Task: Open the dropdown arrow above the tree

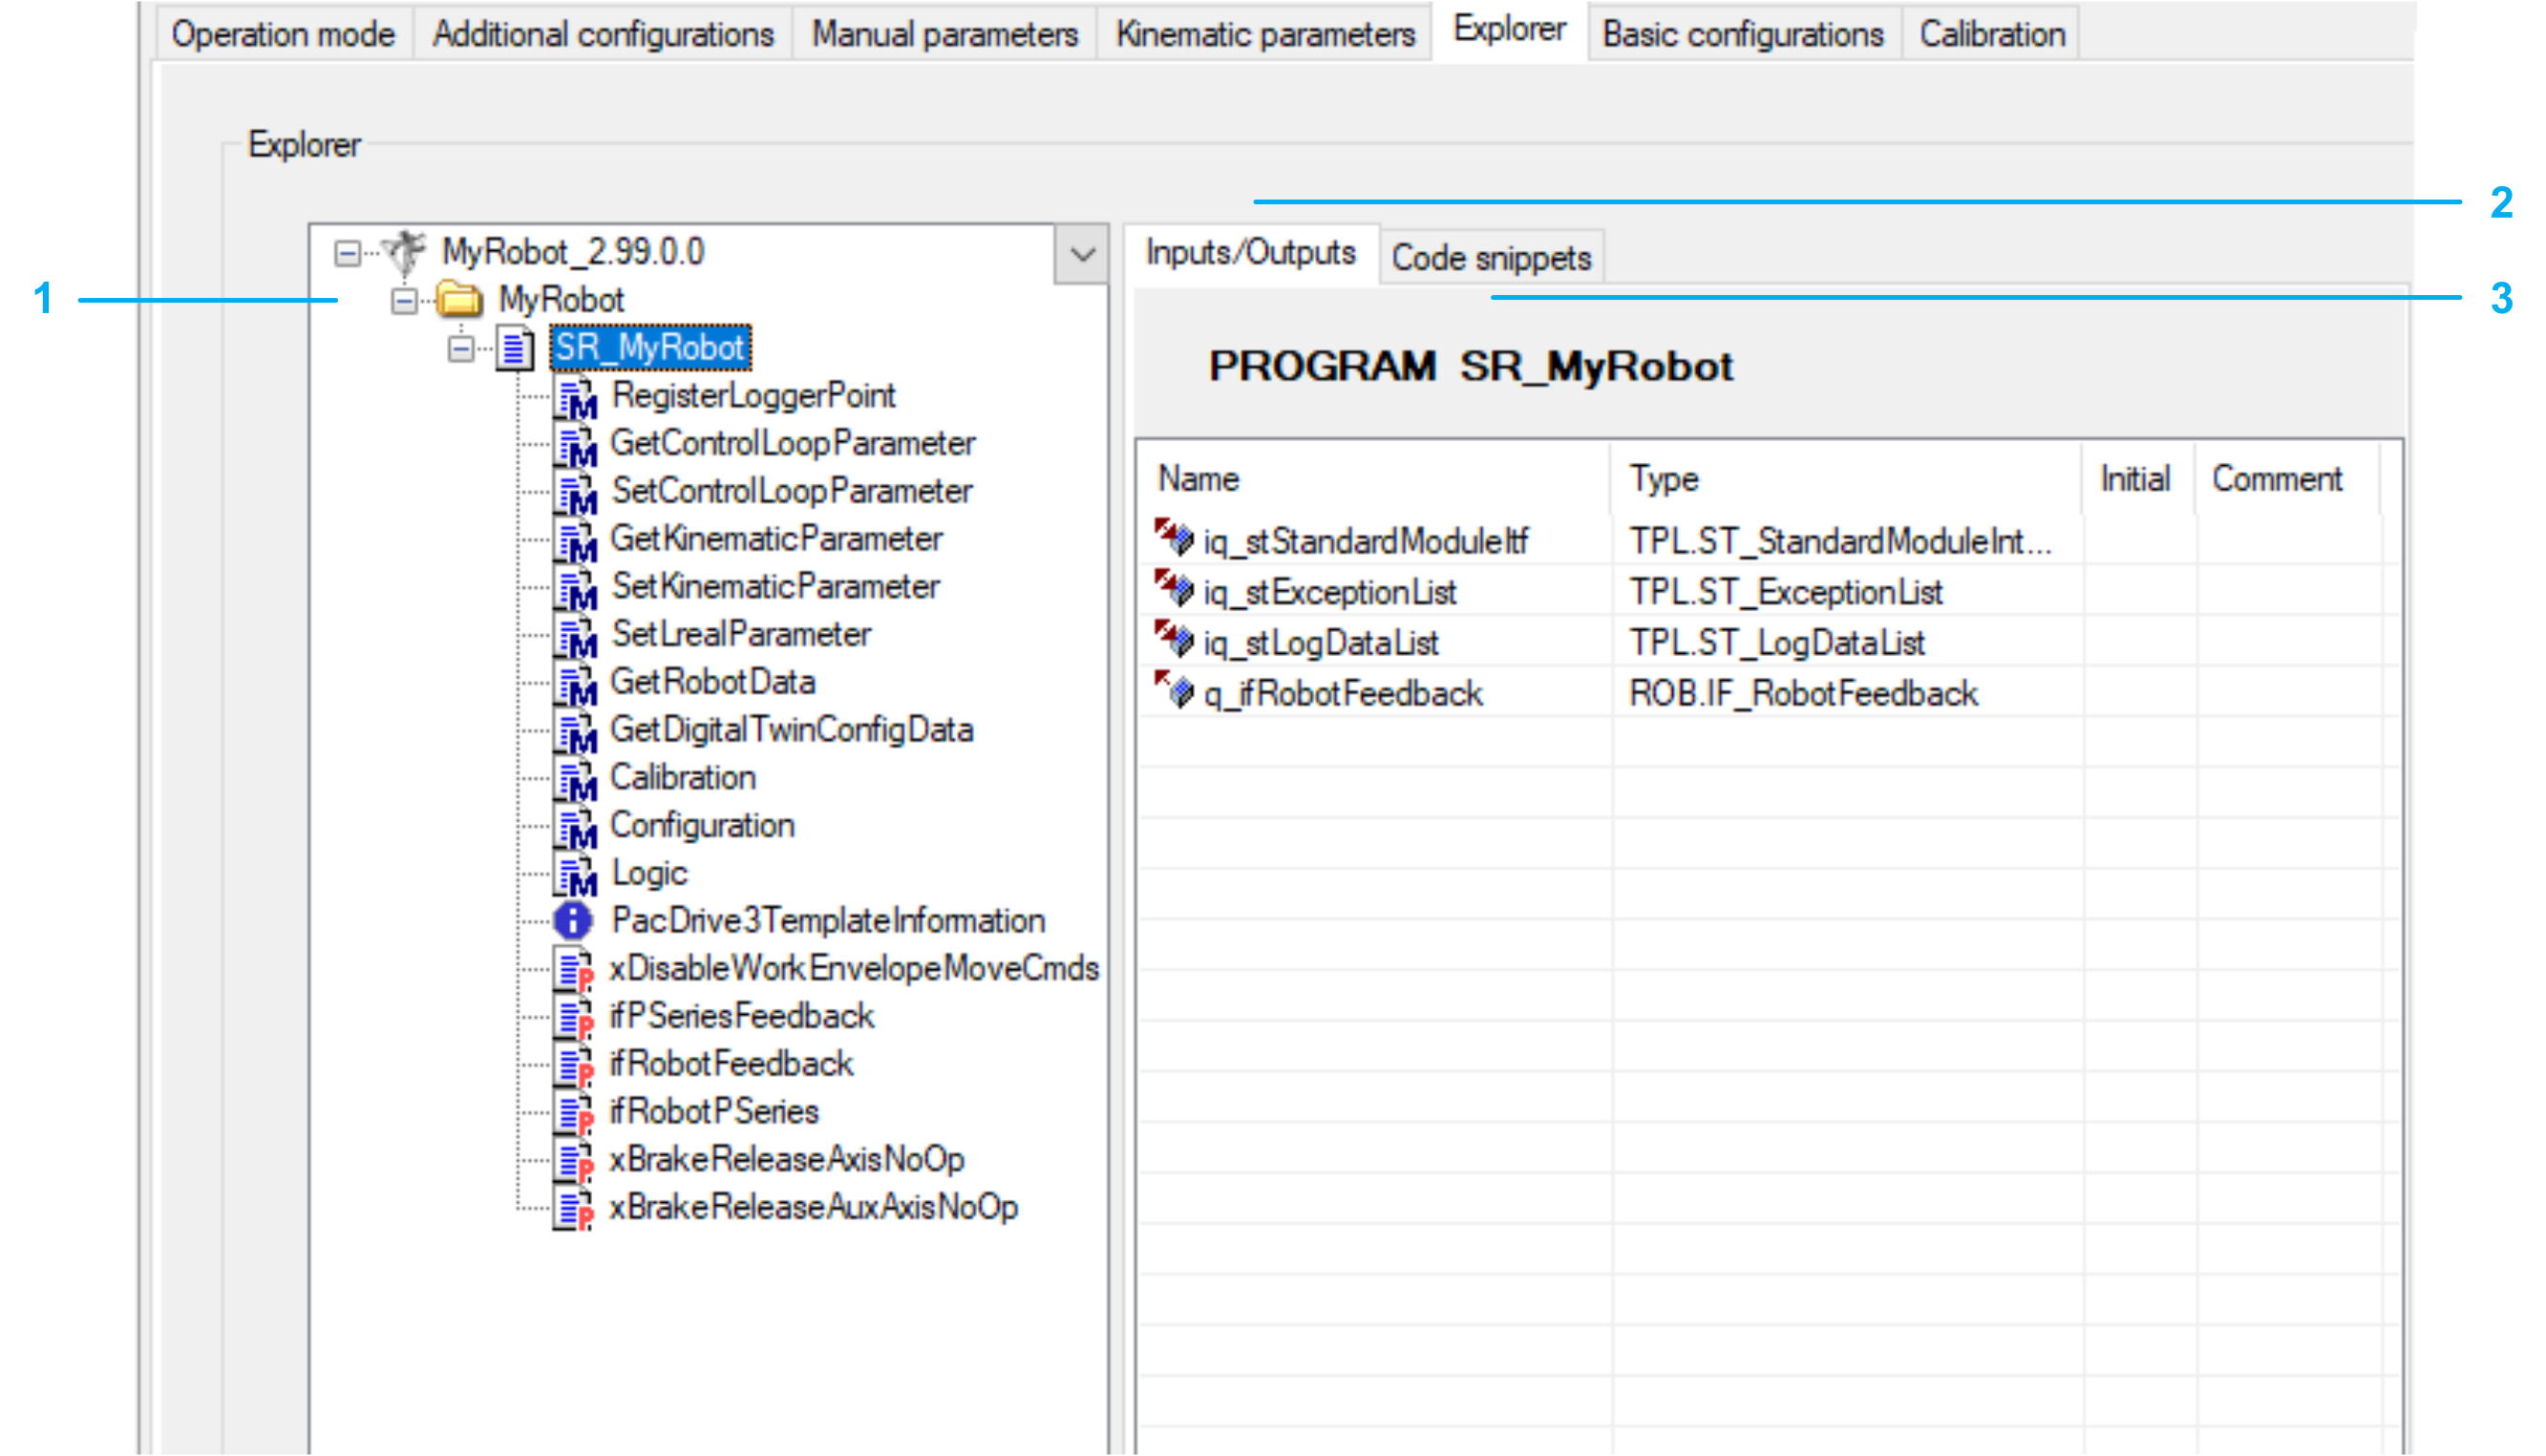Action: click(1082, 254)
